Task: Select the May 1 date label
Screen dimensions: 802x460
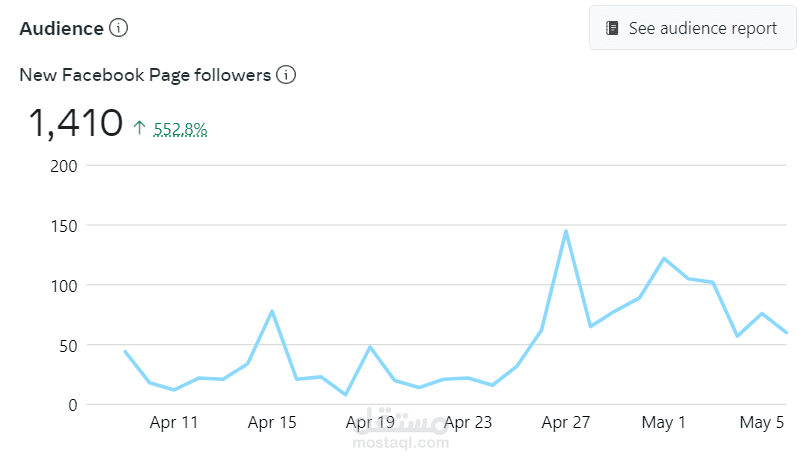Action: (x=664, y=423)
